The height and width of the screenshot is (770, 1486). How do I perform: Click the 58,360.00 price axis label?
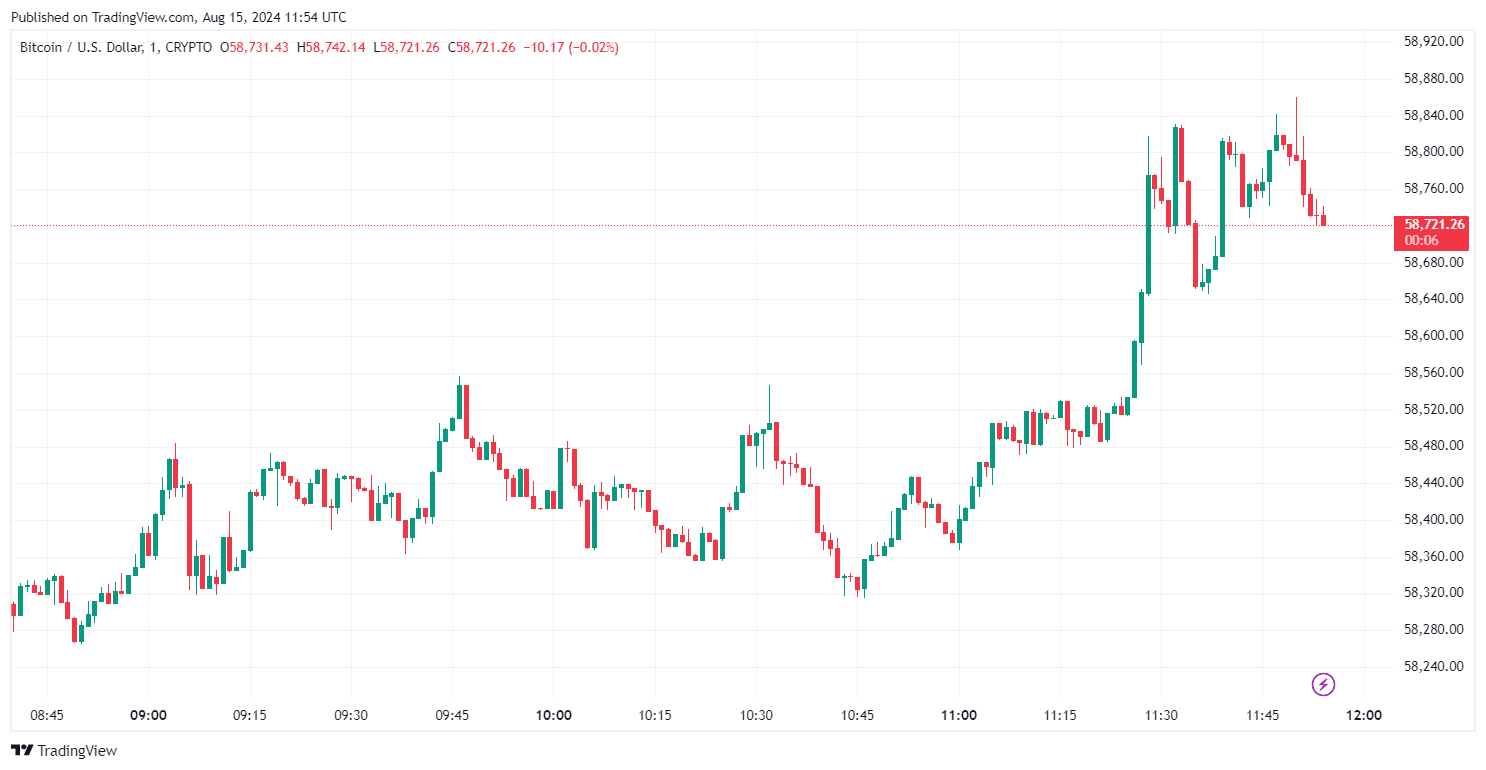pos(1434,556)
